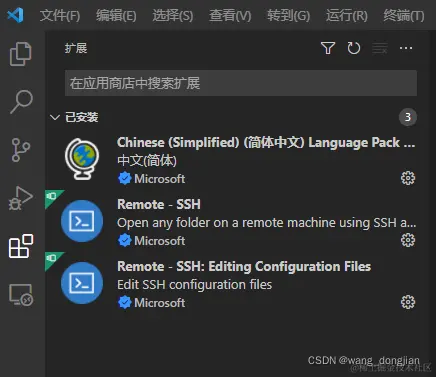Open gear for SSH Editing Configuration Files
The height and width of the screenshot is (377, 436).
tap(408, 302)
